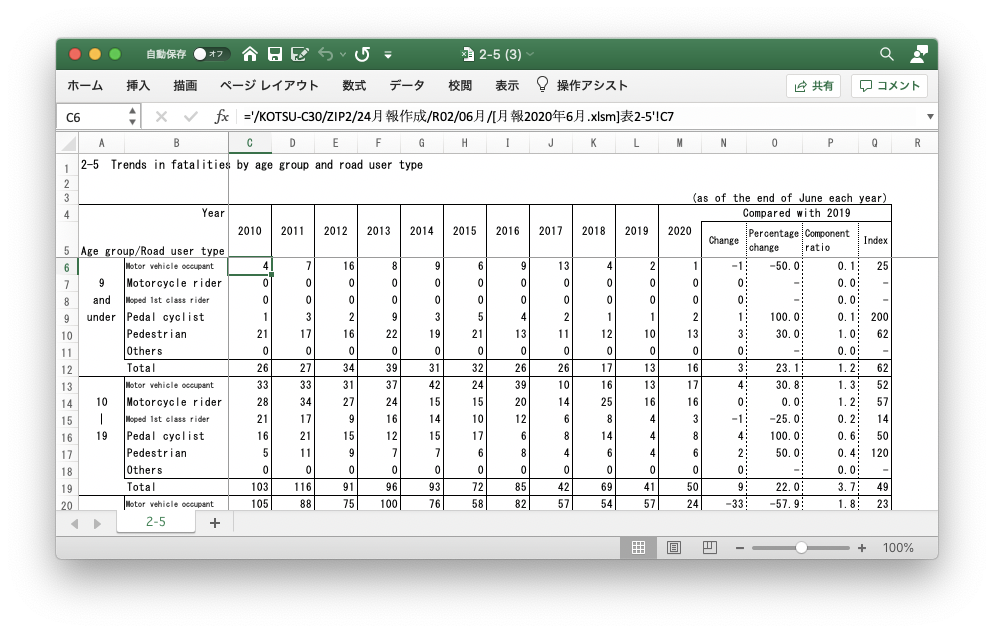The height and width of the screenshot is (633, 994).
Task: Click the zoom out minus button
Action: [740, 548]
